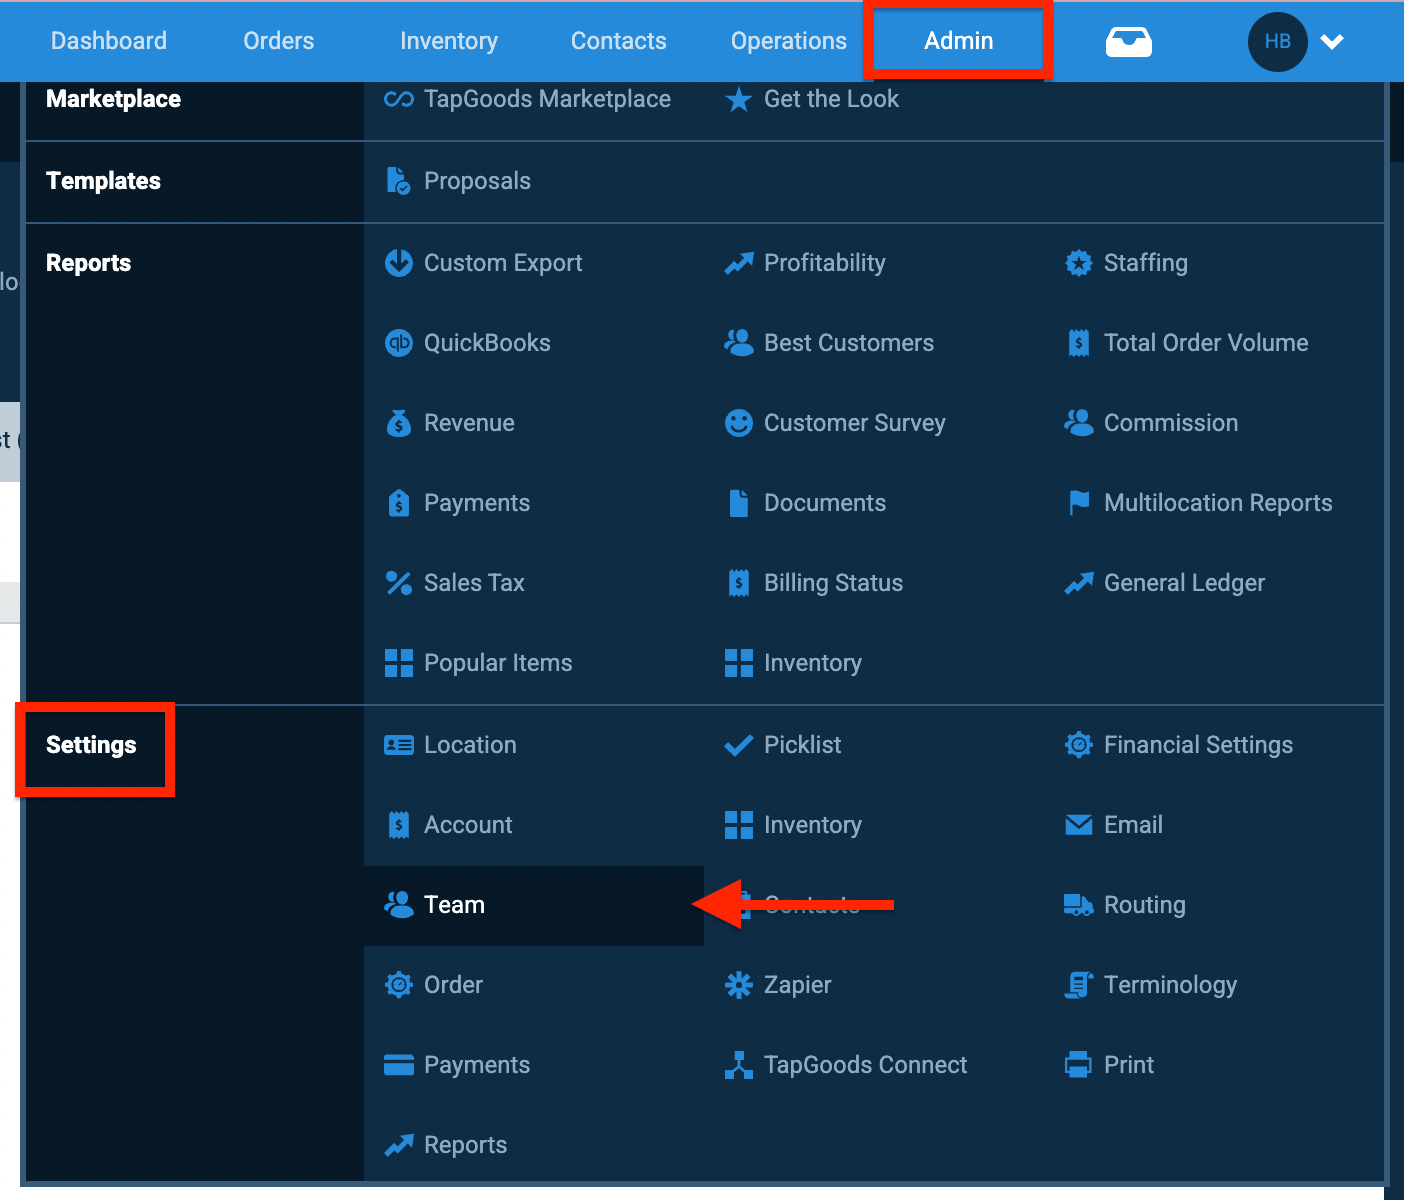Click the Popular Items grid icon
Screen dimensions: 1404x1200
pos(399,663)
